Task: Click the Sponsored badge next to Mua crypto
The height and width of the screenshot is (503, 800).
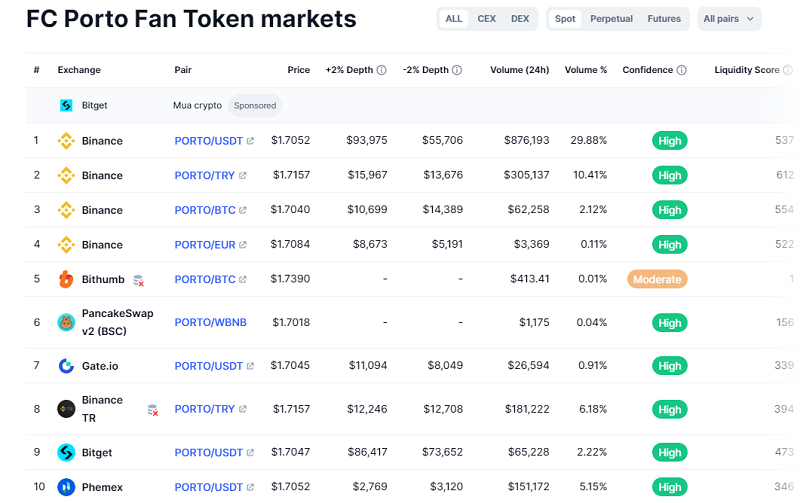Action: click(x=254, y=105)
